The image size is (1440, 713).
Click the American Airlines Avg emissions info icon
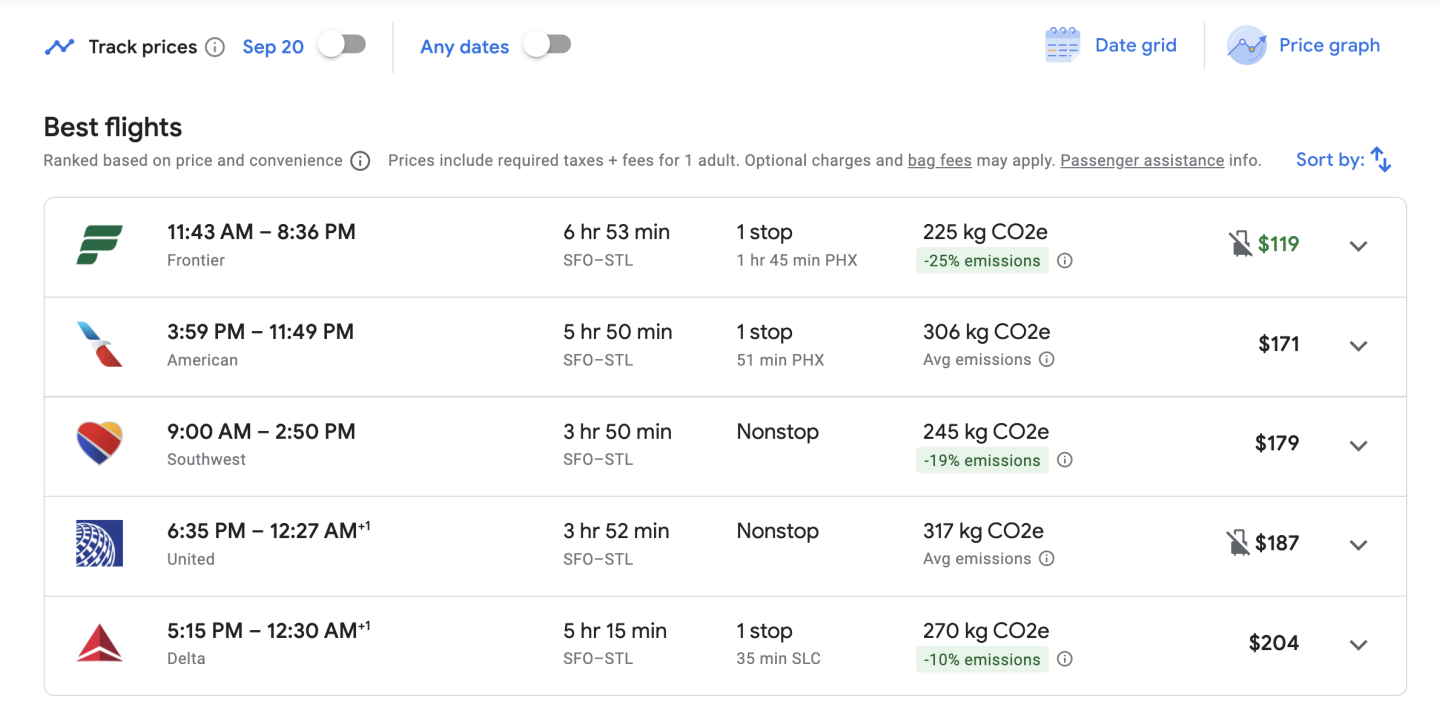point(1046,360)
